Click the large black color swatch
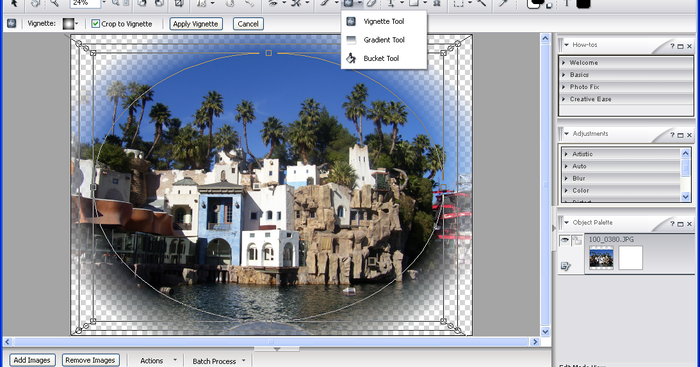Viewport: 700px width, 367px height. 583,4
